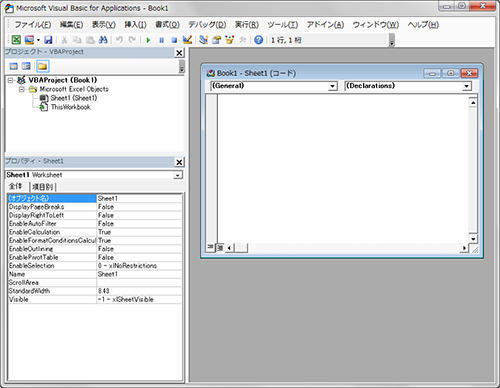Click the EnableCalculation property value True
The image size is (500, 388).
[x=139, y=232]
